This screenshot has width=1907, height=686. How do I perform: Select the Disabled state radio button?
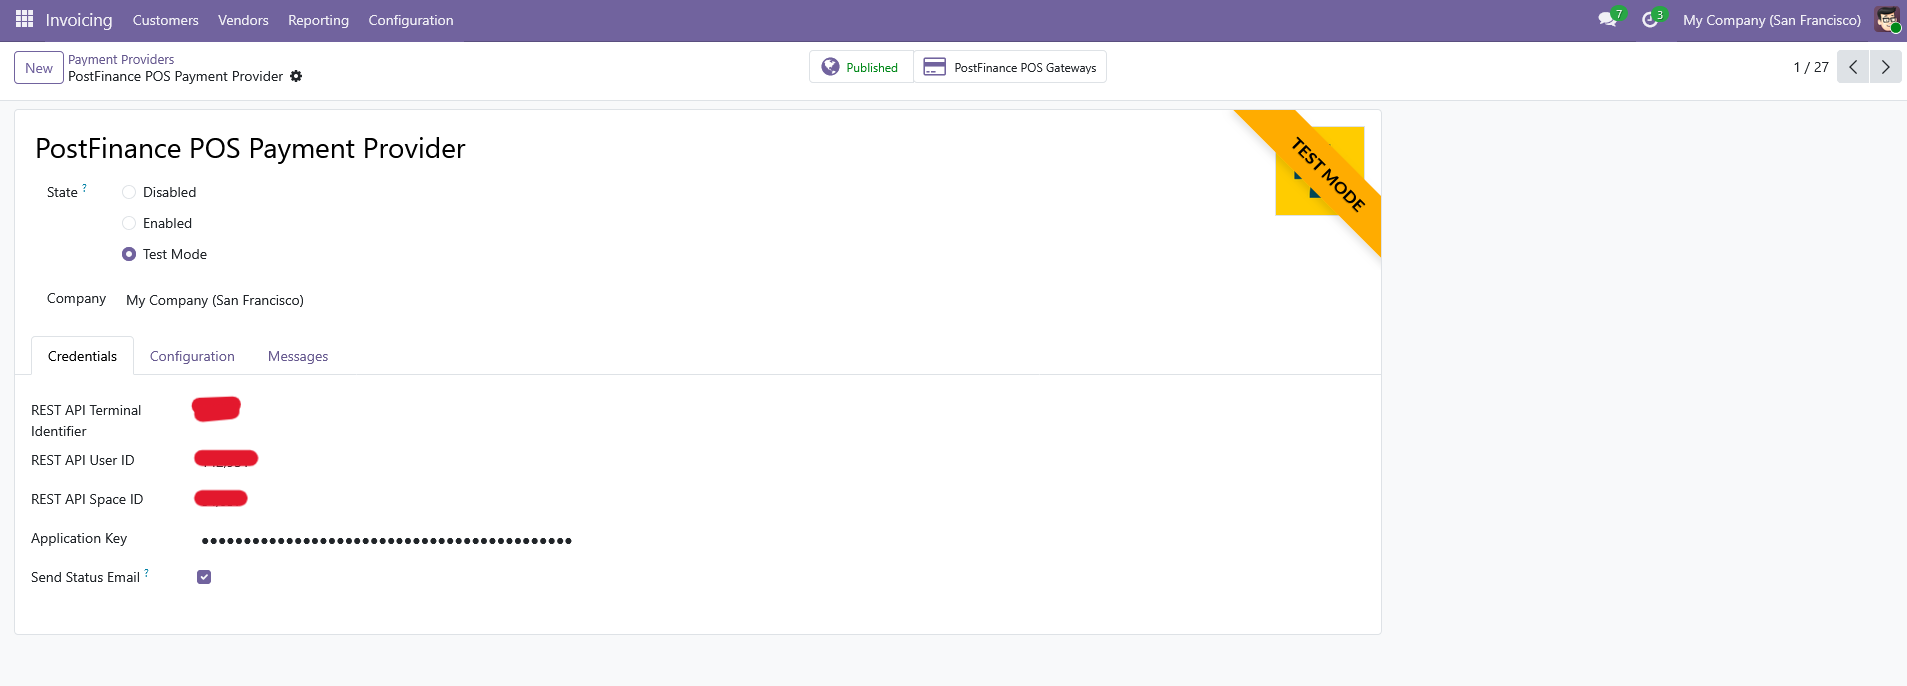click(x=129, y=192)
